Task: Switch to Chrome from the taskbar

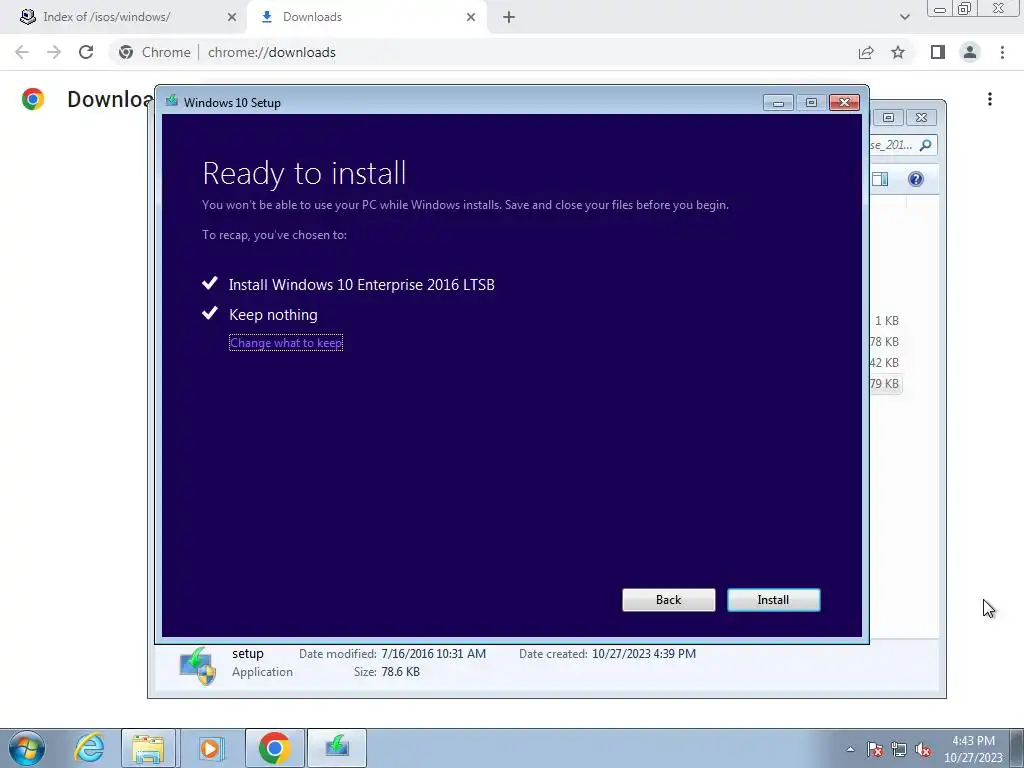Action: pos(274,748)
